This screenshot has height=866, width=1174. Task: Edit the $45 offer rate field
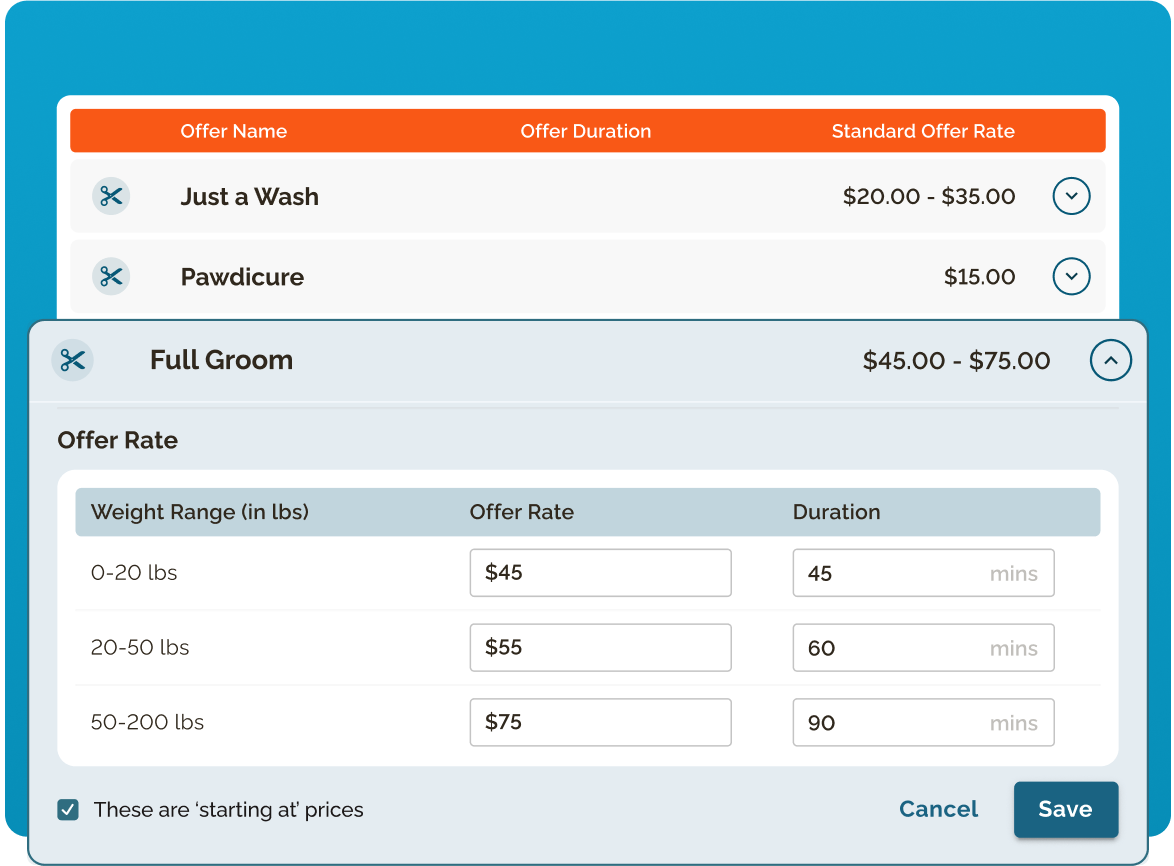(600, 573)
